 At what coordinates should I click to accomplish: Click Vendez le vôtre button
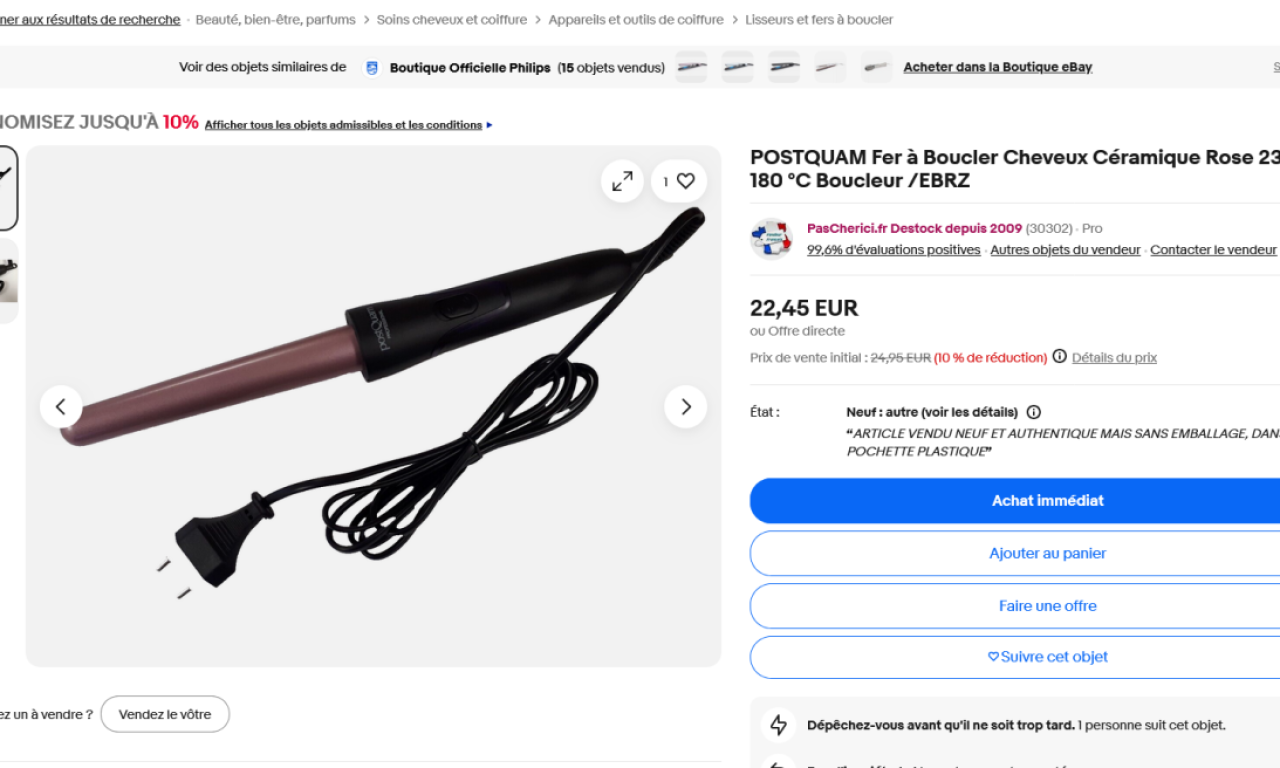coord(165,714)
